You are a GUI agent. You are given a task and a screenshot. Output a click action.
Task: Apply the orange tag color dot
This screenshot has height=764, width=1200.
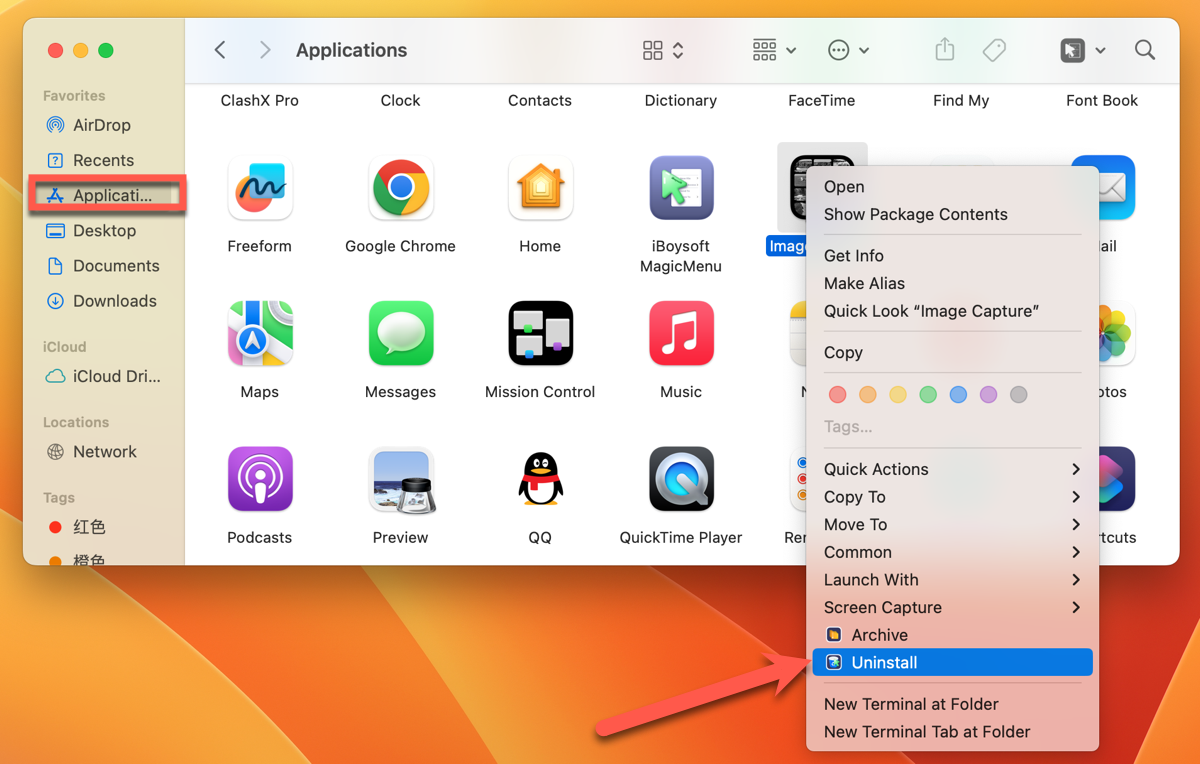click(868, 395)
